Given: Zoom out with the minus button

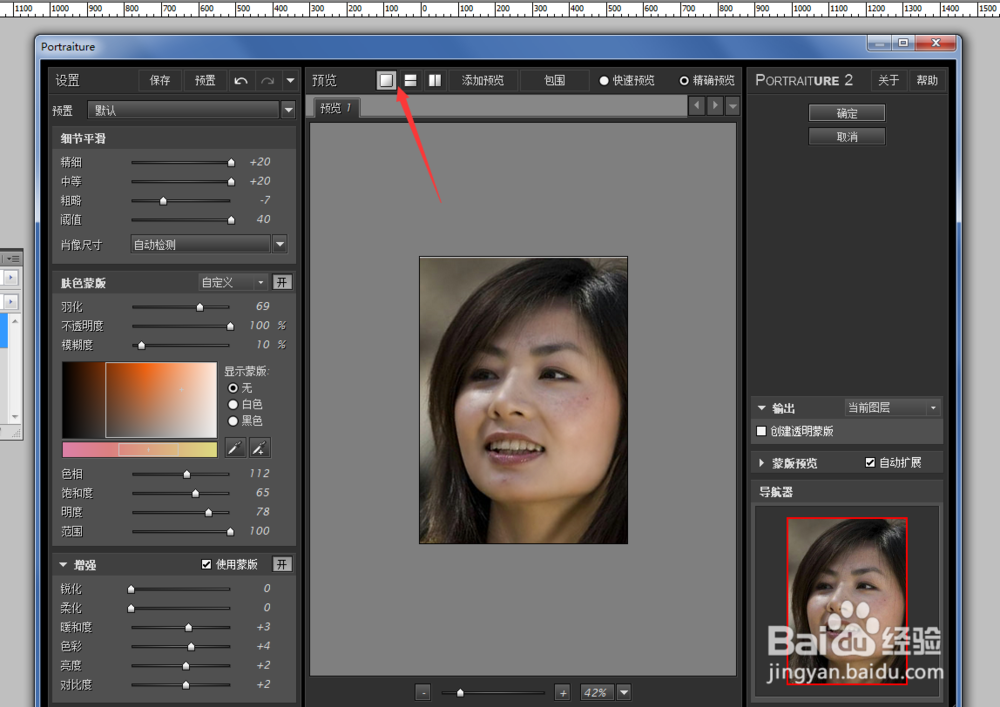Looking at the screenshot, I should coord(423,692).
